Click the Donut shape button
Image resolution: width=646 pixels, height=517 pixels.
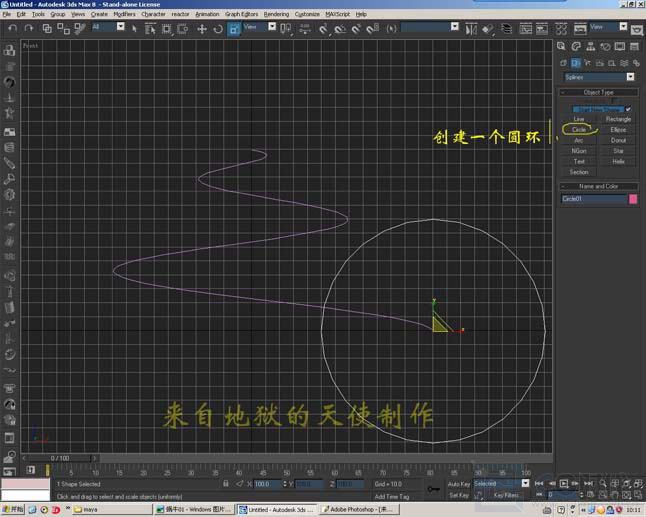point(618,140)
